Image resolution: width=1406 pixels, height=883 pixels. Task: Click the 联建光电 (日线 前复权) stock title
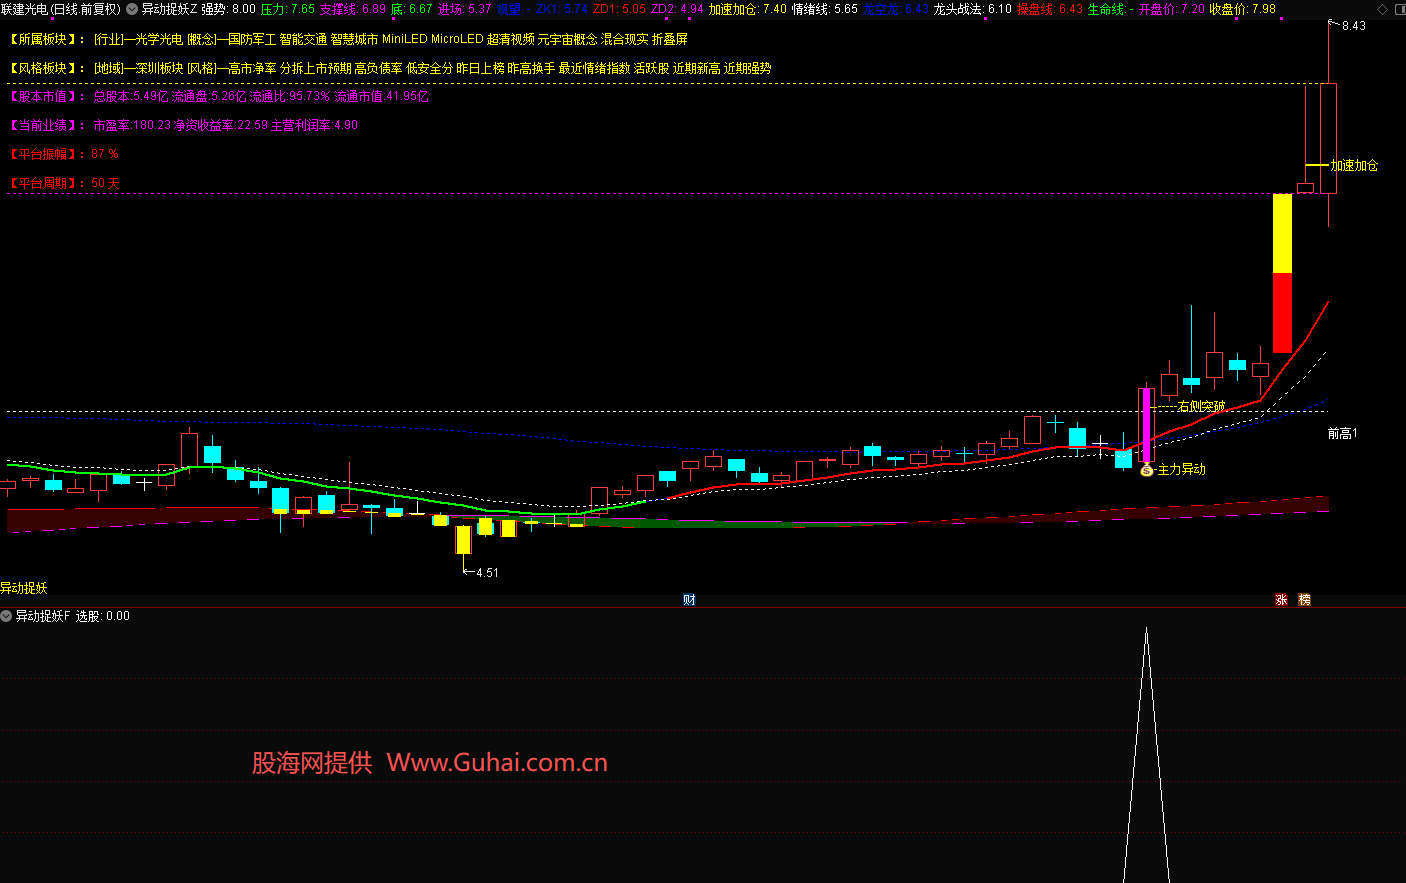point(60,9)
